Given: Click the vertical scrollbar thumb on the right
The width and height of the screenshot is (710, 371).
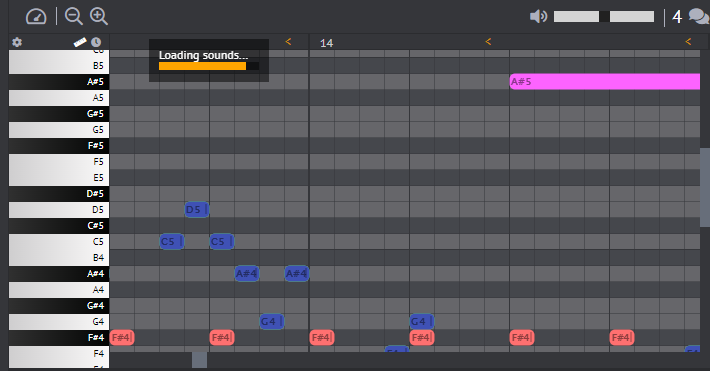Looking at the screenshot, I should click(705, 187).
